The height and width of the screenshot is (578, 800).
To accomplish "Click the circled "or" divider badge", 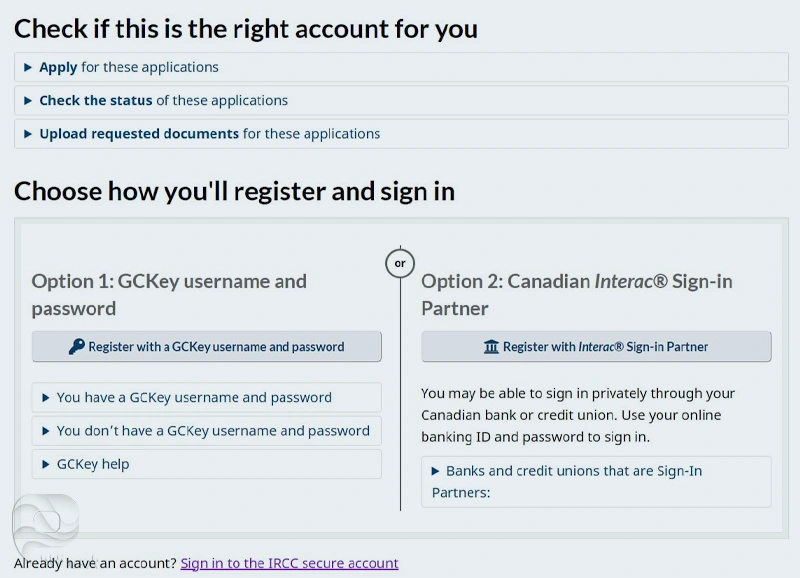I will [400, 263].
